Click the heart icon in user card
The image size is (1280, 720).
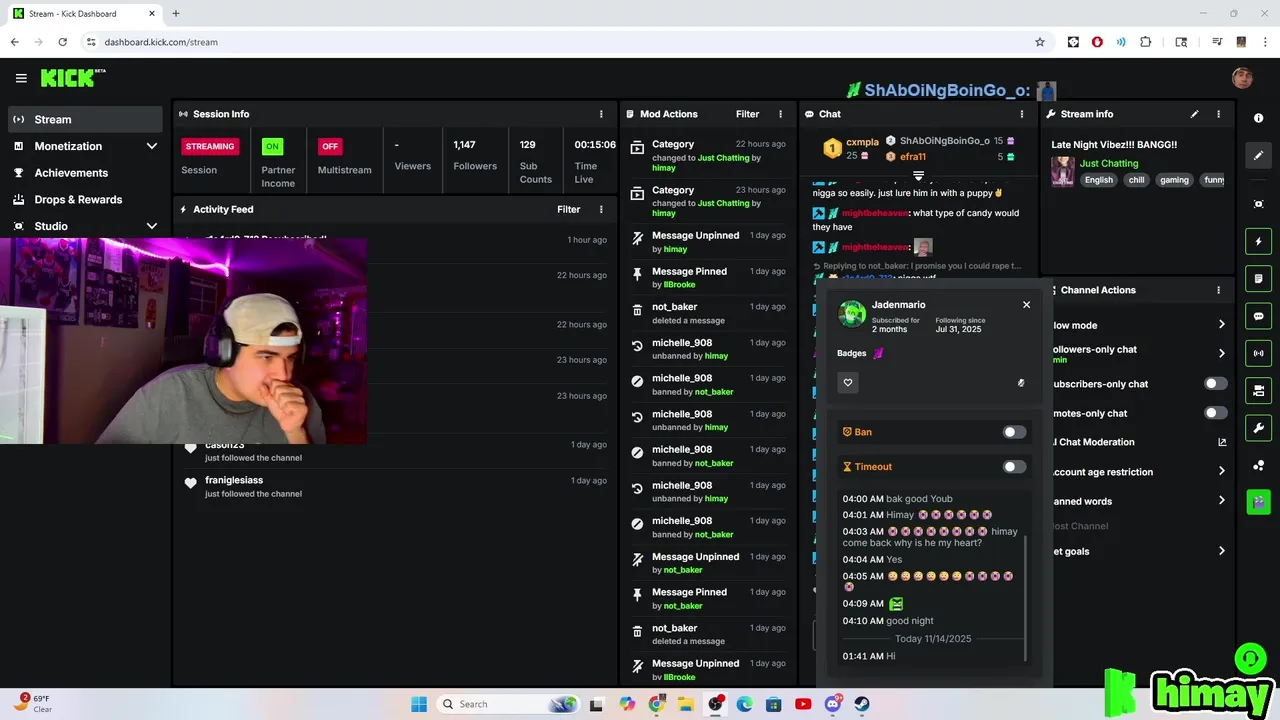point(848,382)
